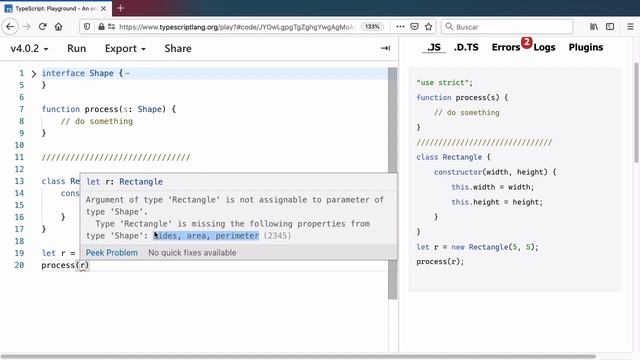Click line number 13 in the gutter
Viewport: 640px width, 360px height.
pyautogui.click(x=19, y=181)
